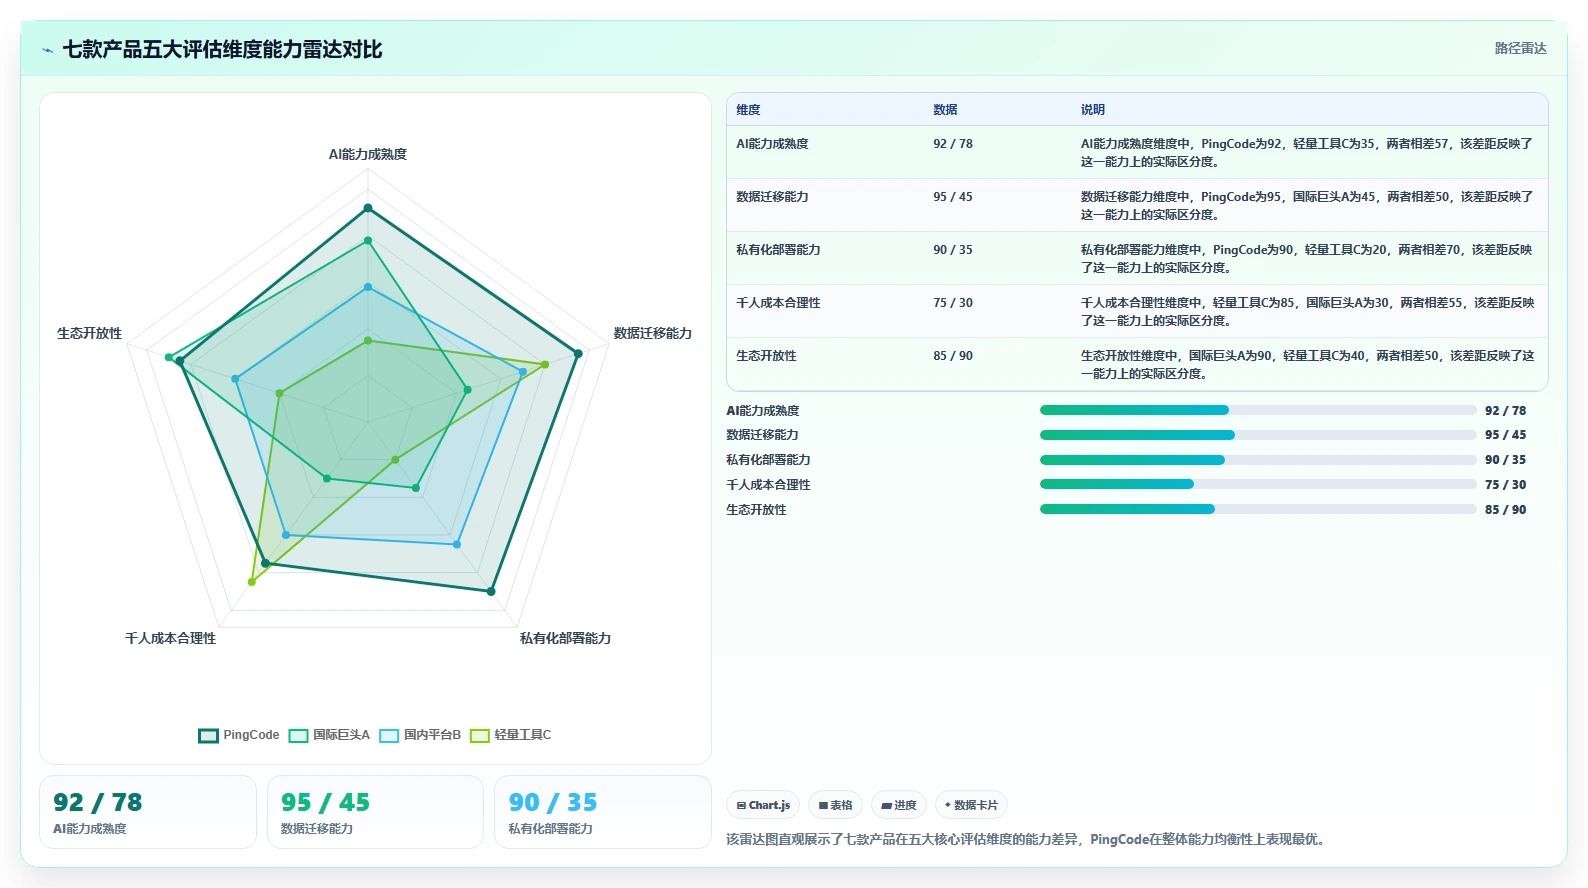Click the 数据迁移能力 progress bar
Image resolution: width=1588 pixels, height=888 pixels.
point(1258,435)
